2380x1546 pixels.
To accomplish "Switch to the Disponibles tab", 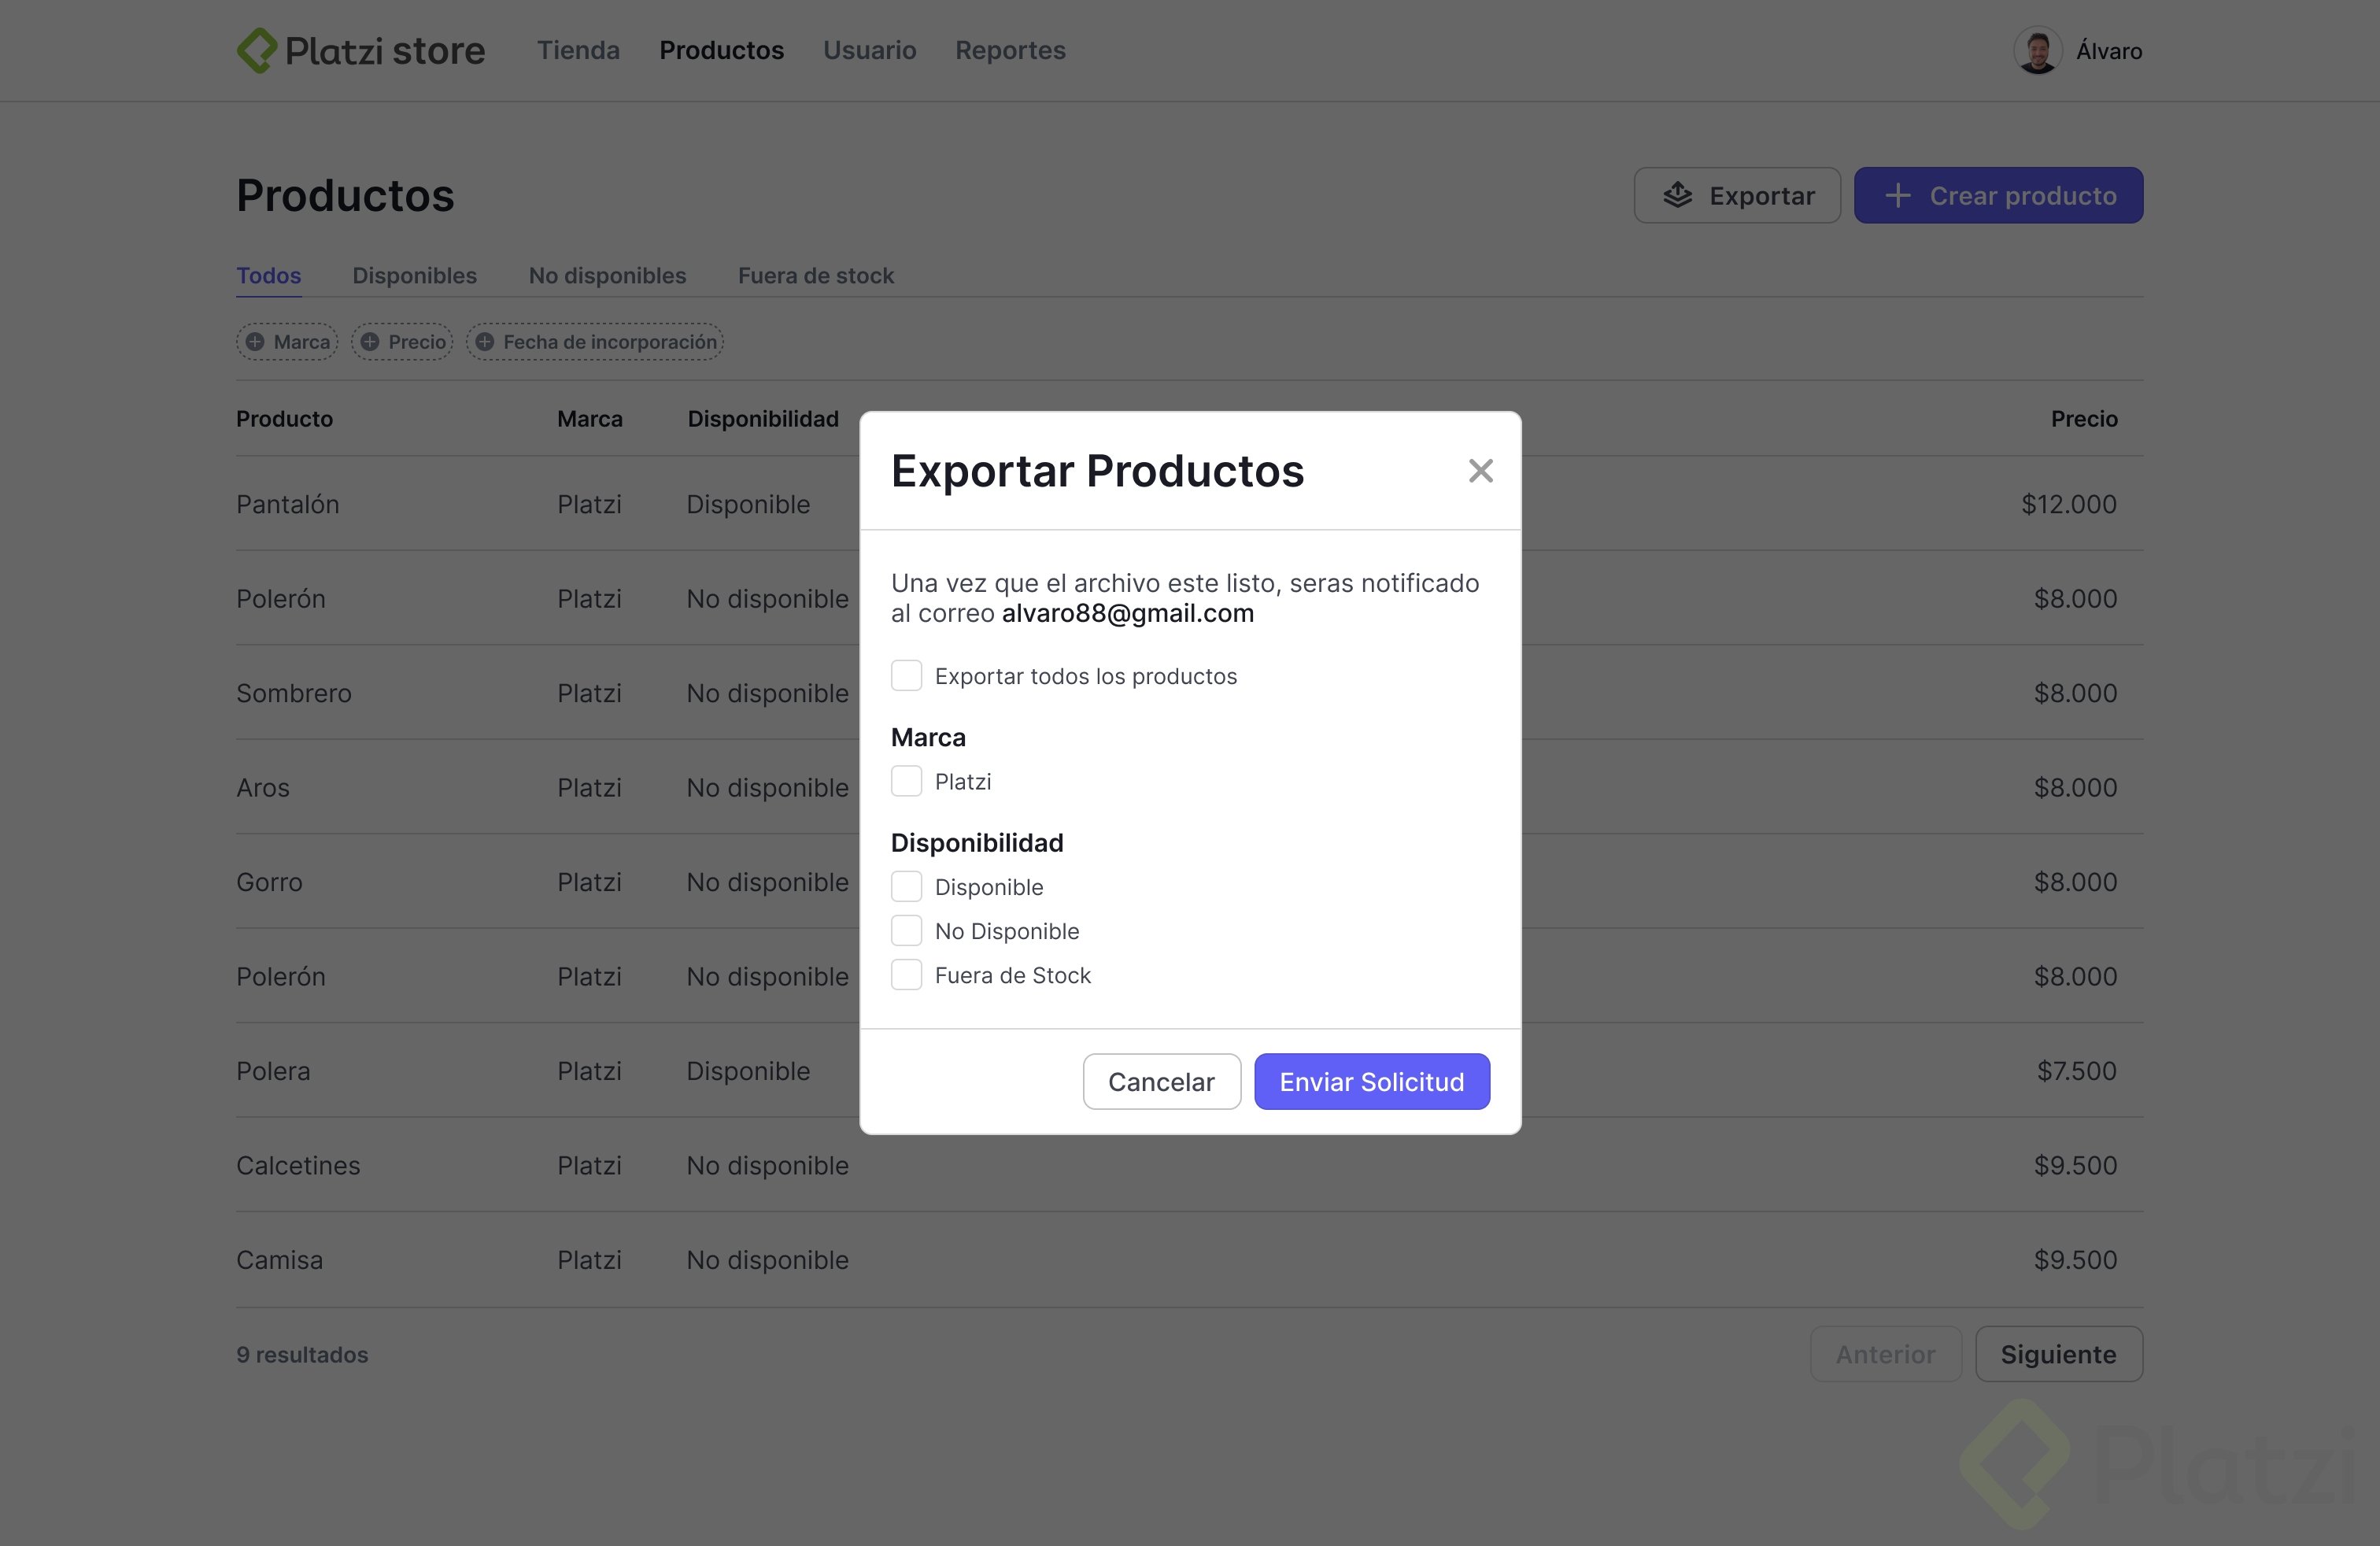I will click(414, 275).
